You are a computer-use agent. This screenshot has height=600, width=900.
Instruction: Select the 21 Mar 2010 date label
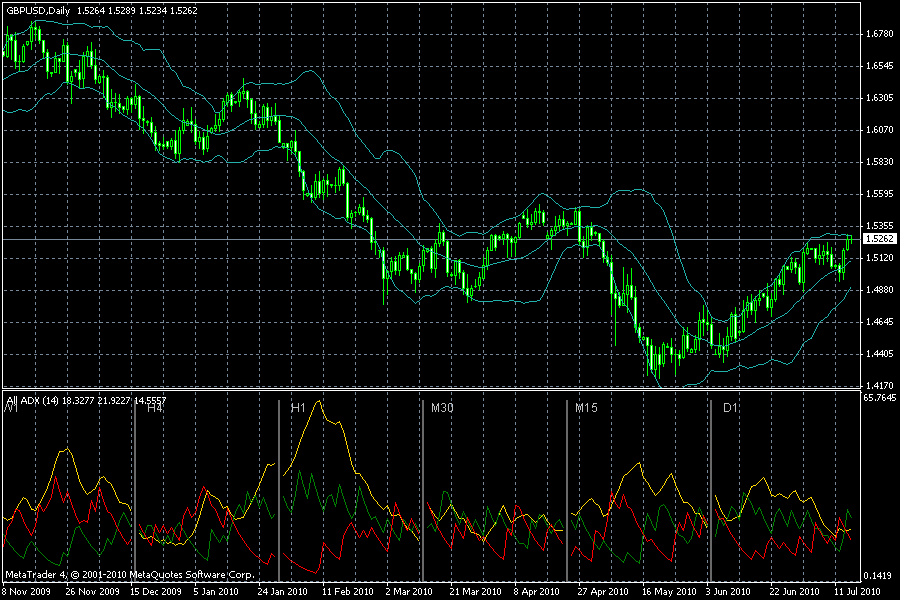click(475, 591)
